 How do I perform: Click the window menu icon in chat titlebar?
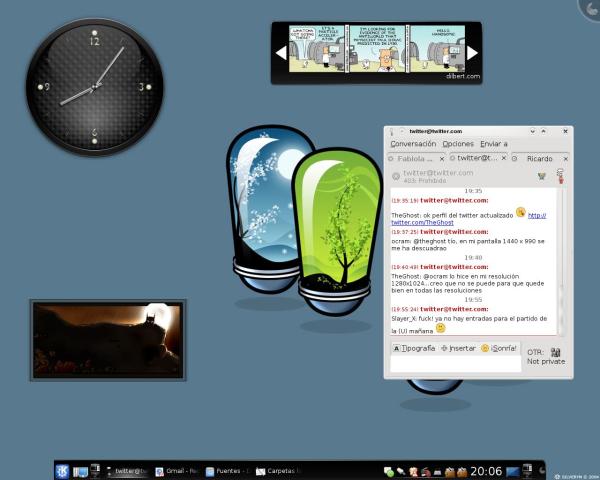[391, 131]
